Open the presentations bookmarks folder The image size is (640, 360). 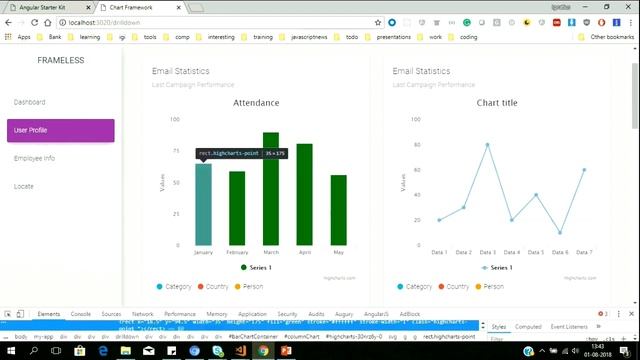tap(389, 37)
